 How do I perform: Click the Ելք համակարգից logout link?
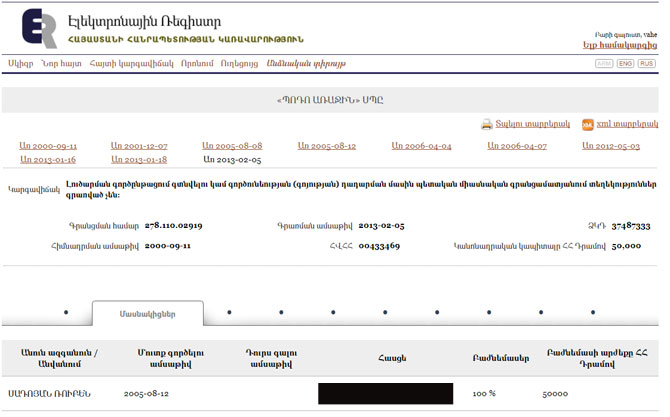point(620,45)
